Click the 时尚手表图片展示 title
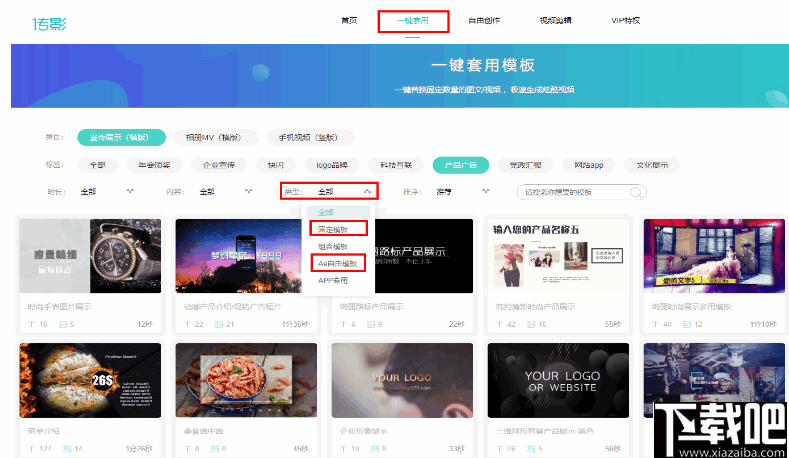Viewport: 789px width, 458px height. [x=59, y=307]
